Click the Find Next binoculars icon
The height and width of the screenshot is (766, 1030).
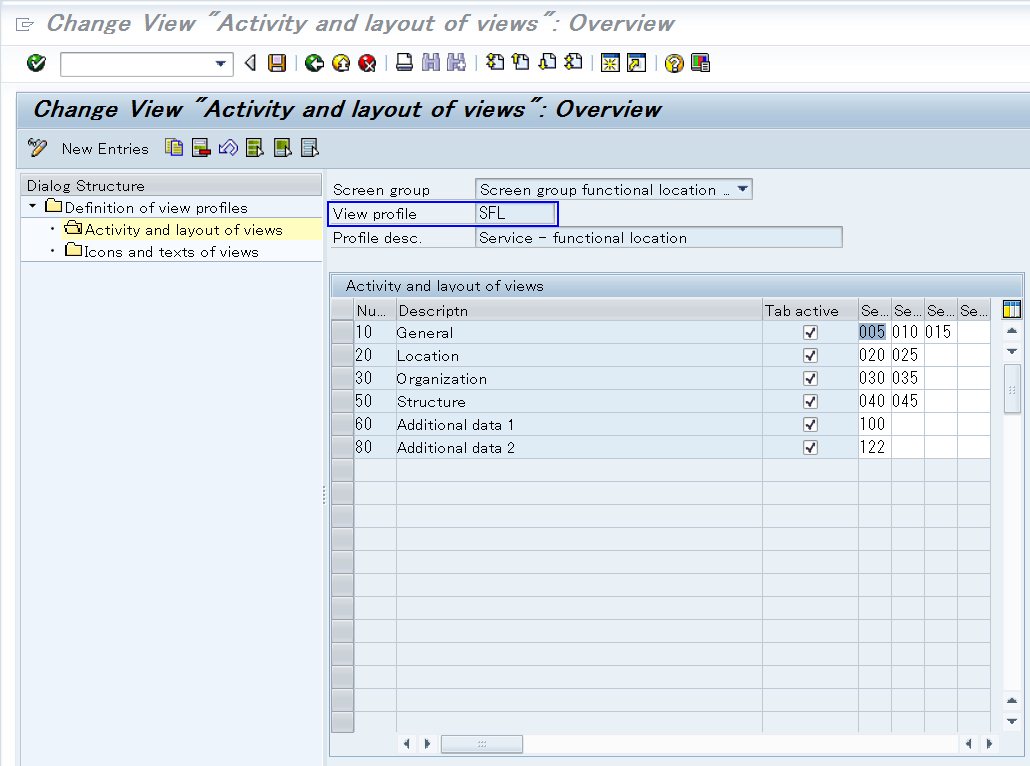457,63
